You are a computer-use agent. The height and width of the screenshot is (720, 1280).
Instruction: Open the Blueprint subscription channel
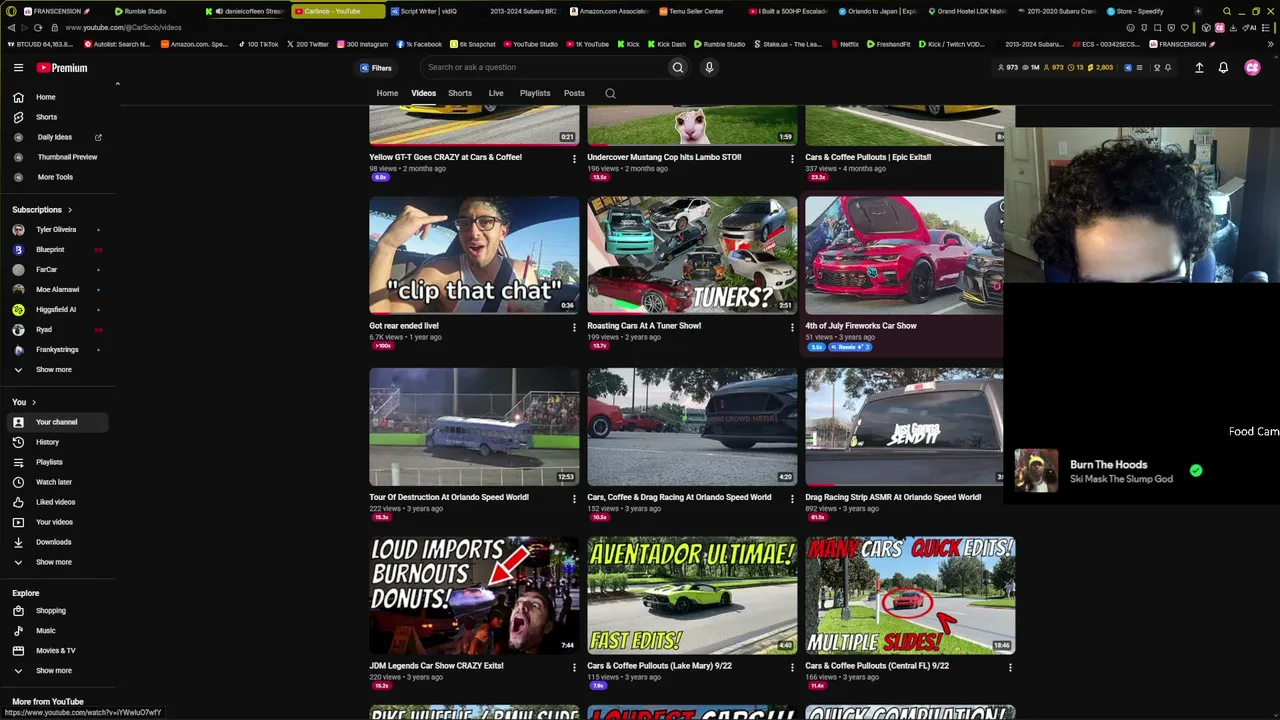pyautogui.click(x=56, y=250)
